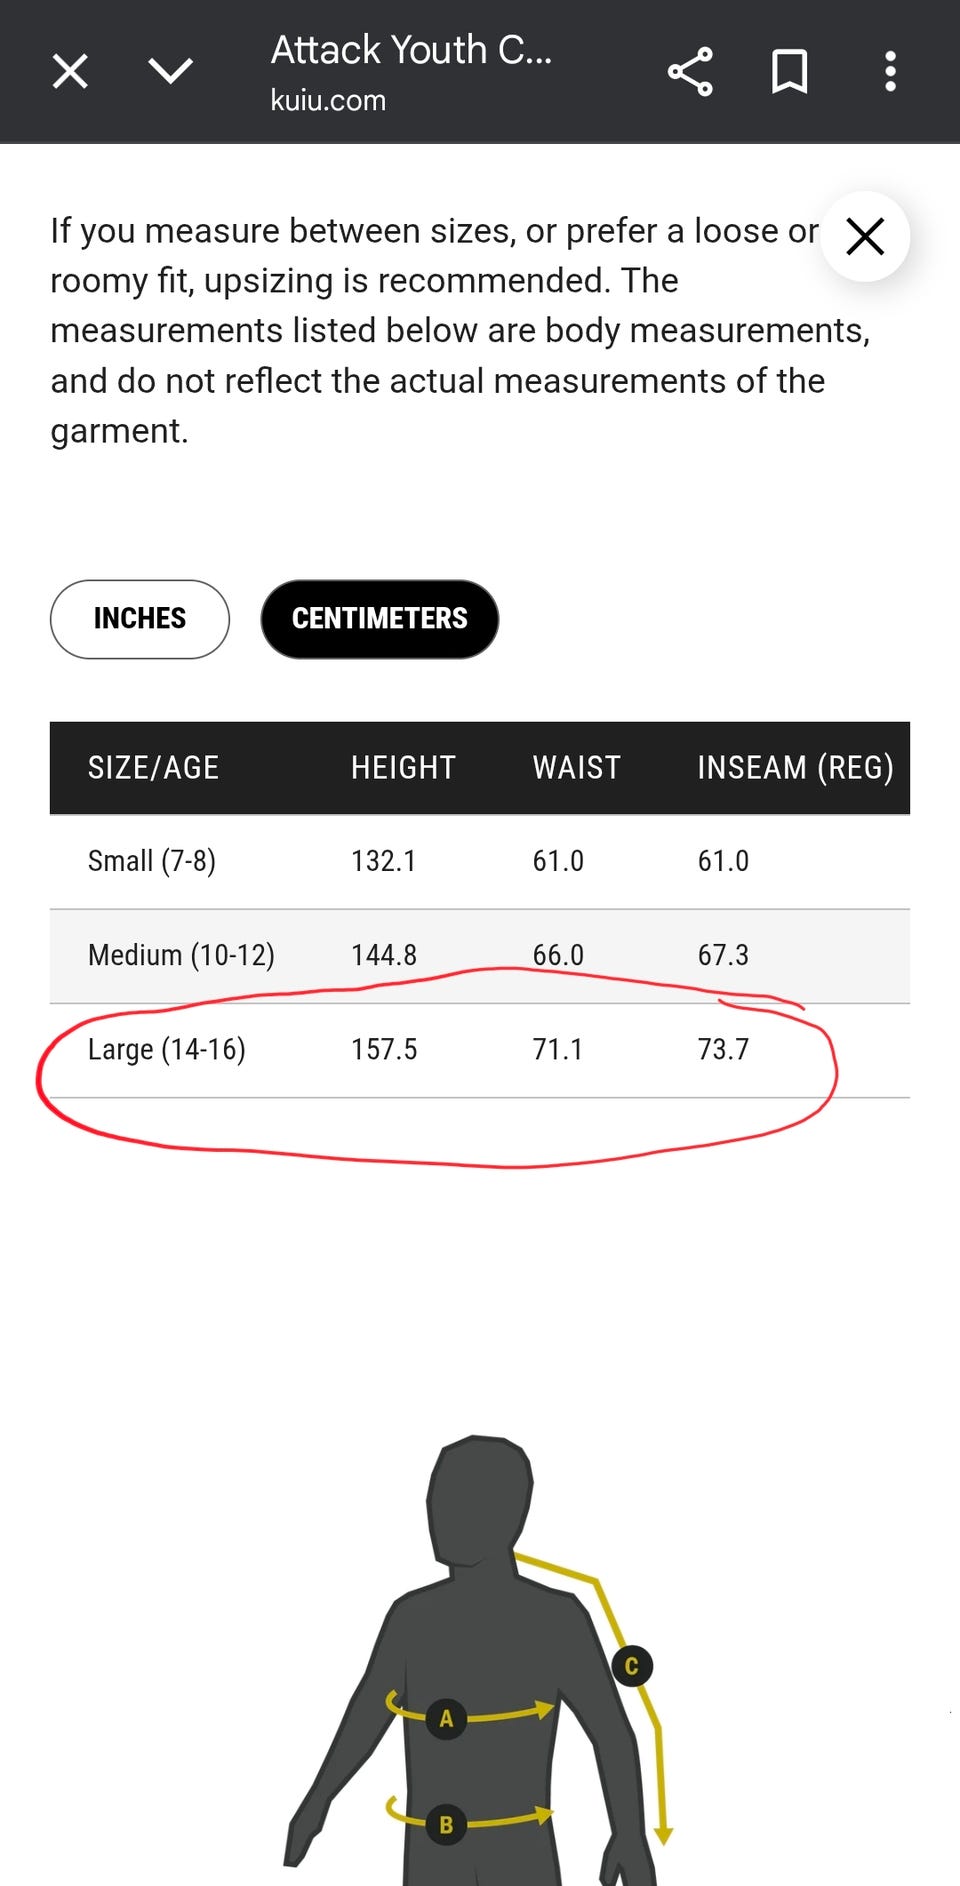Click the WAIST column header
Image resolution: width=960 pixels, height=1886 pixels.
click(576, 768)
